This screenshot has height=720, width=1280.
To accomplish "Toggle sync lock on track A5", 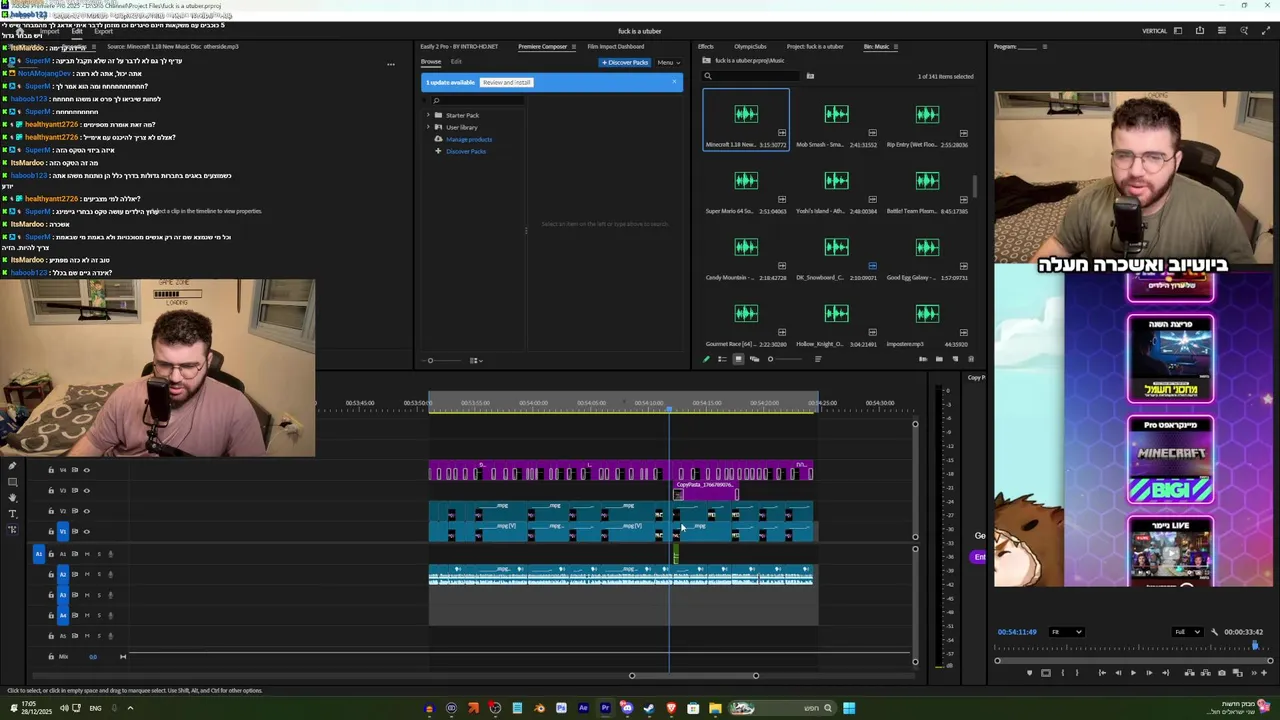I will click(75, 636).
